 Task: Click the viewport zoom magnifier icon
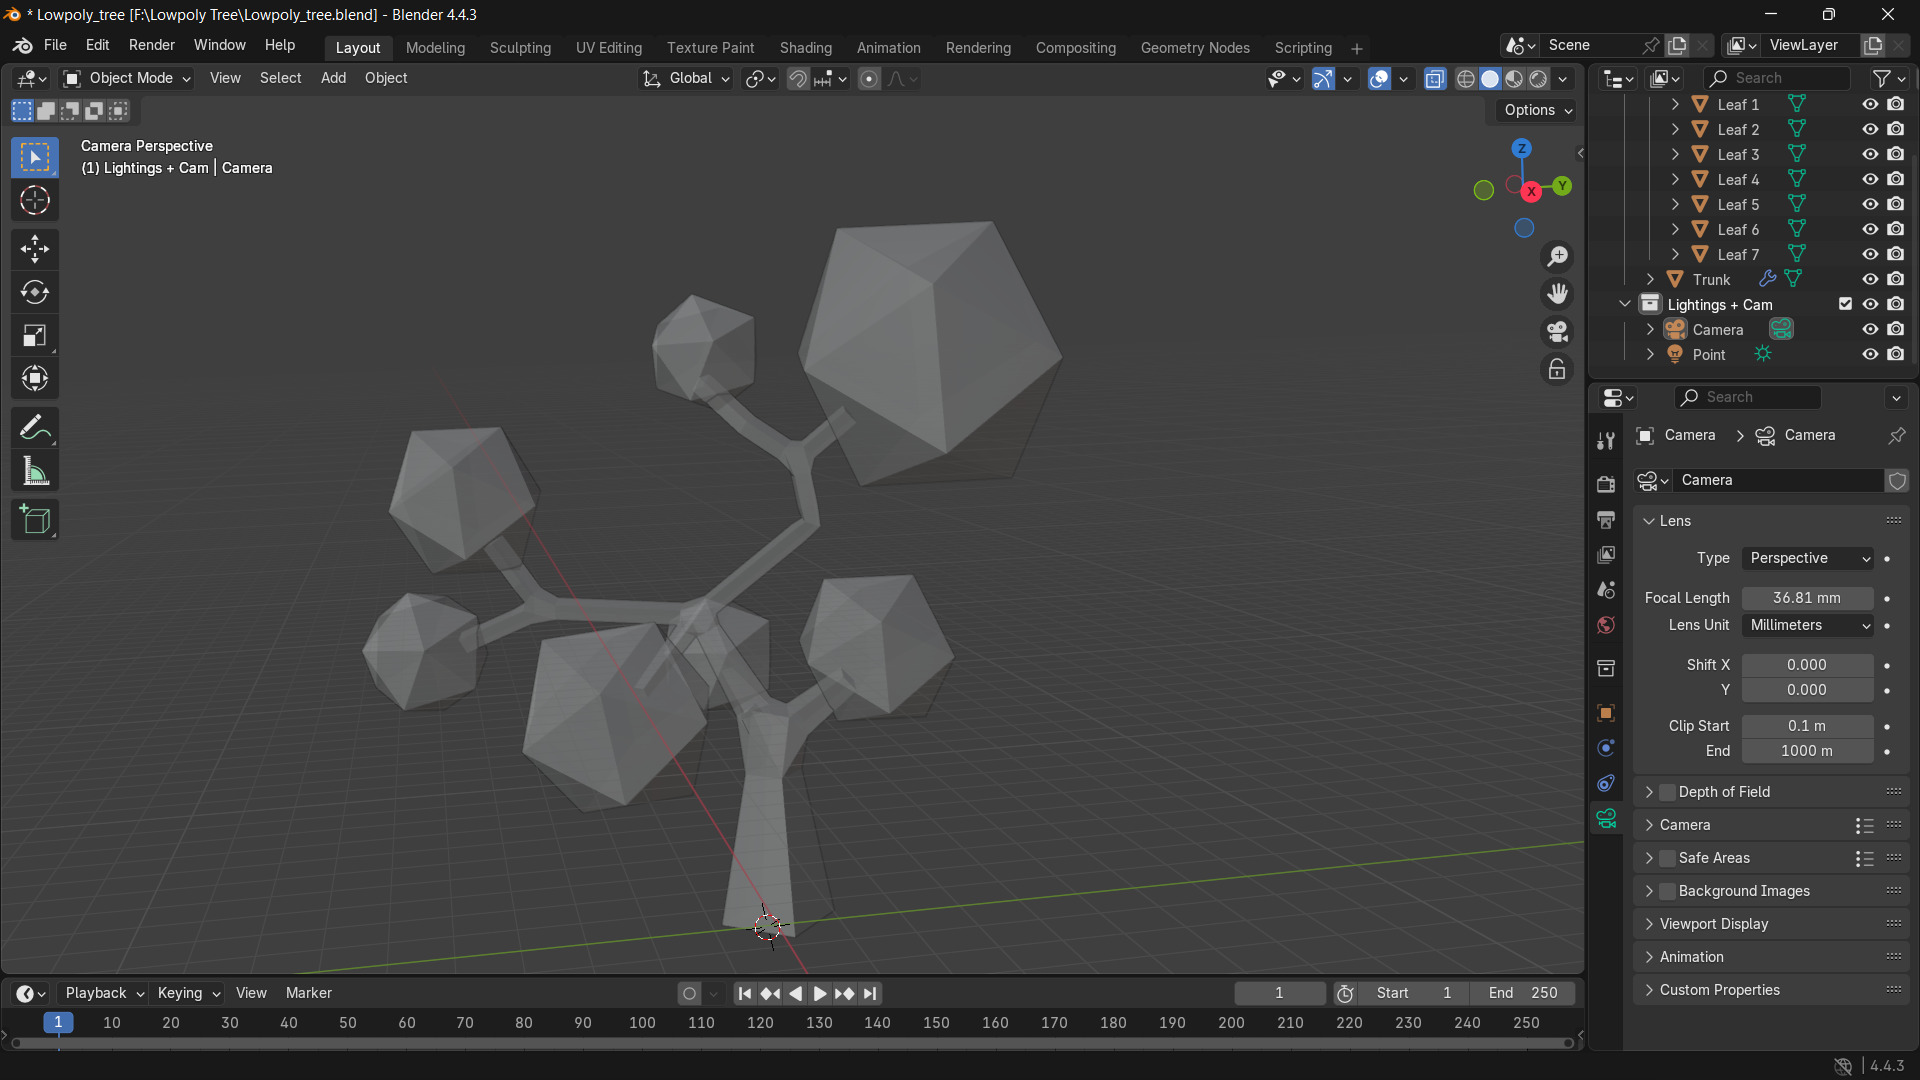tap(1557, 257)
